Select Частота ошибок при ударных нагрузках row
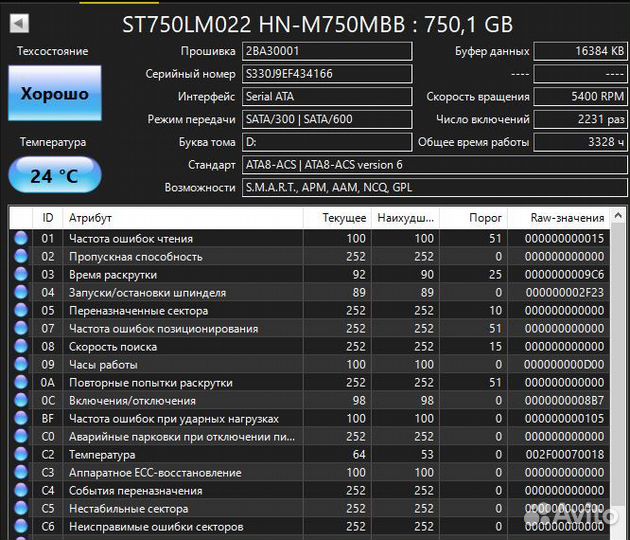The image size is (630, 540). pos(309,418)
